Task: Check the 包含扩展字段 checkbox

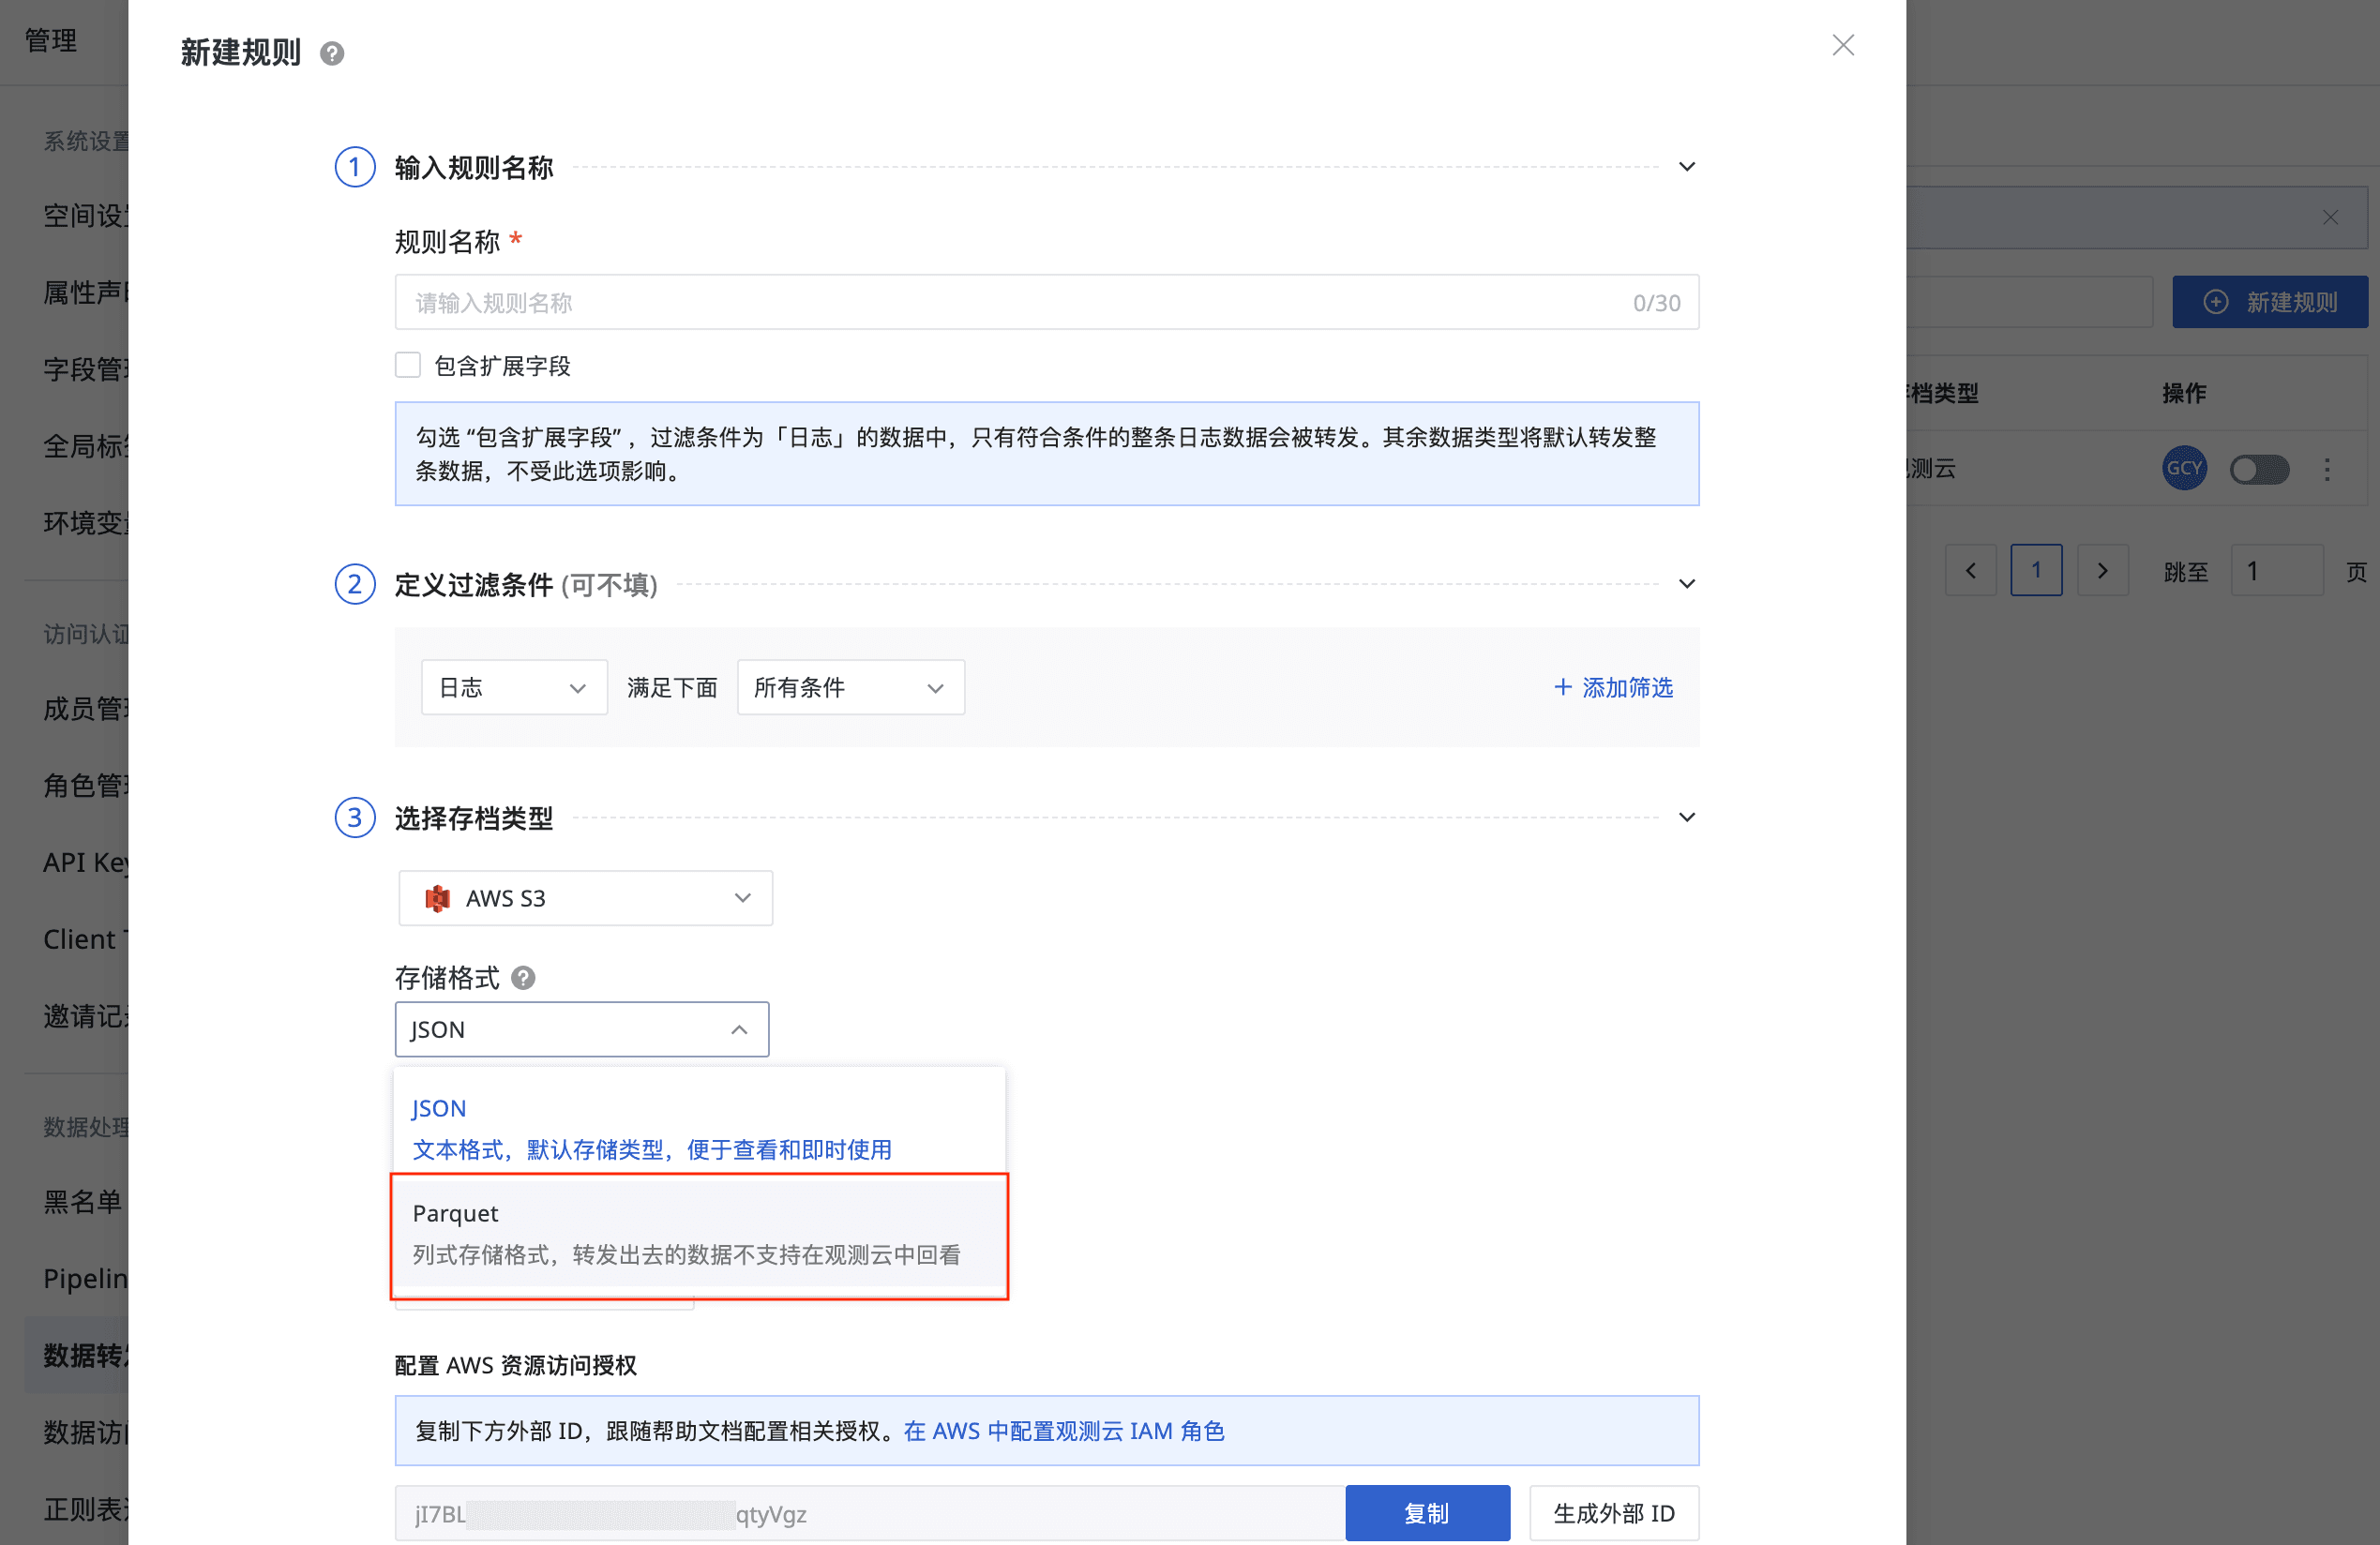Action: (x=408, y=365)
